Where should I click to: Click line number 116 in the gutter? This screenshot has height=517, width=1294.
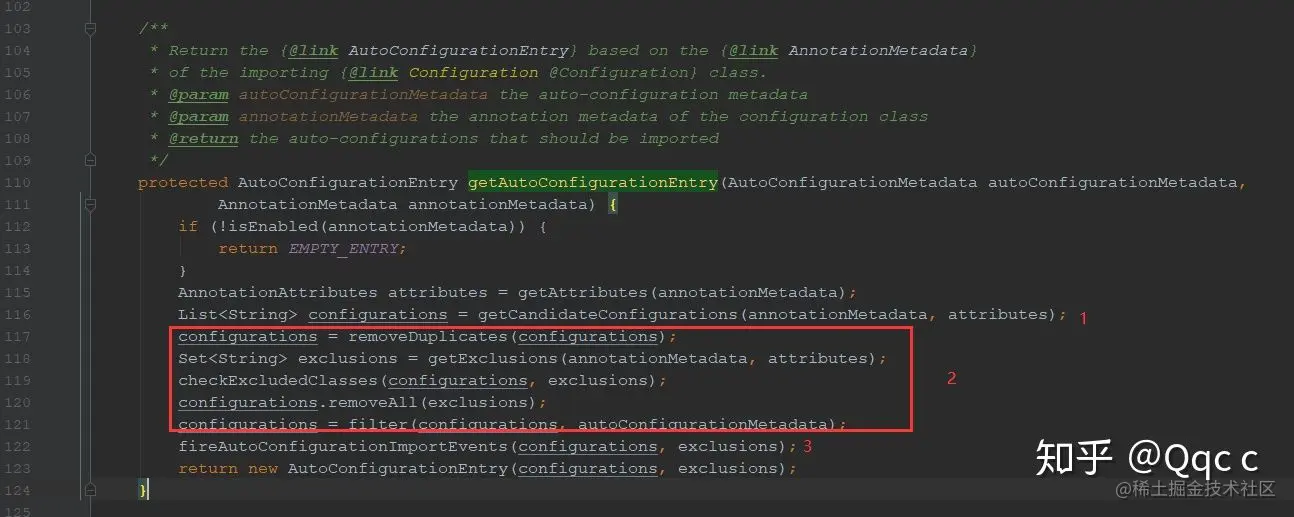[18, 314]
